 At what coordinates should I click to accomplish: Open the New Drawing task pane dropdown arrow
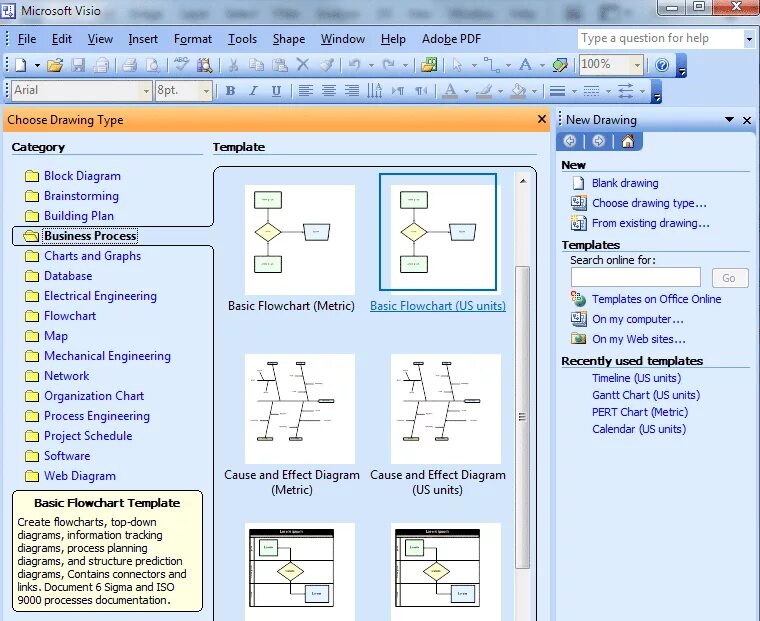coord(729,120)
